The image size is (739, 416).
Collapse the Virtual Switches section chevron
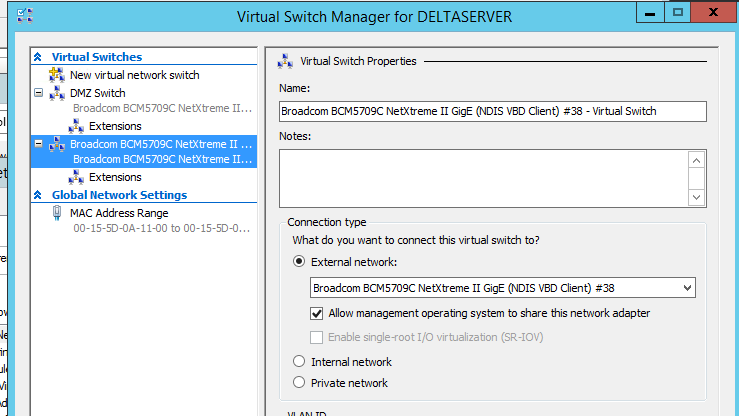click(x=38, y=57)
